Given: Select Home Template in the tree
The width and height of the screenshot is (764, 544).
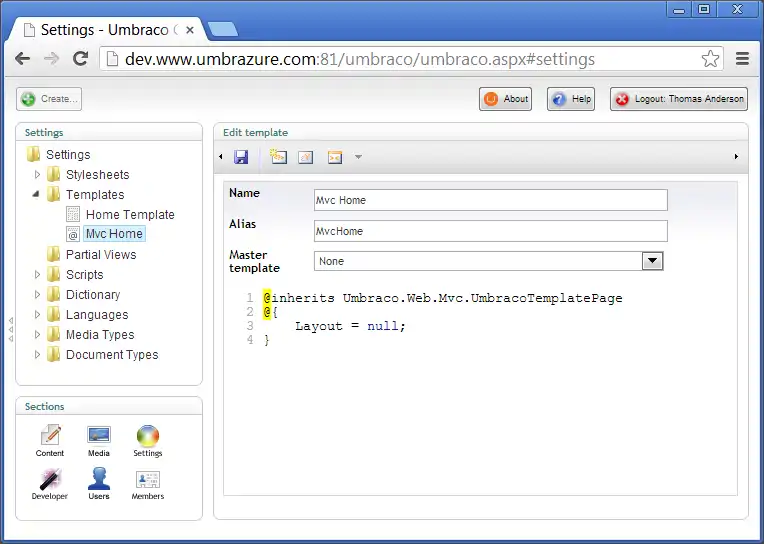Looking at the screenshot, I should point(130,214).
